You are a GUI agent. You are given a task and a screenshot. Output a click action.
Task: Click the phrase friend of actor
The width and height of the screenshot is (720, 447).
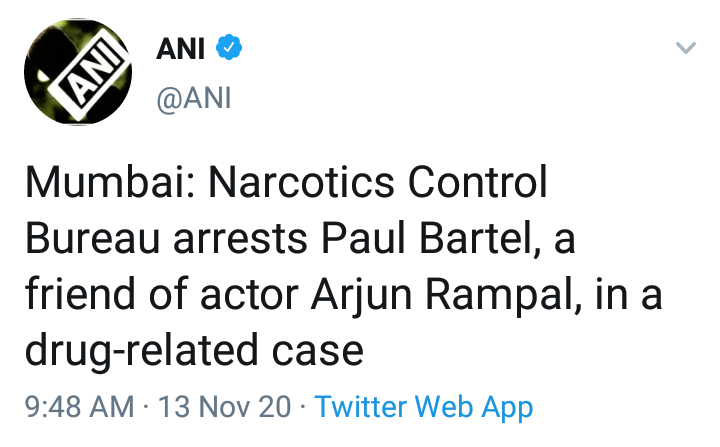(x=153, y=296)
